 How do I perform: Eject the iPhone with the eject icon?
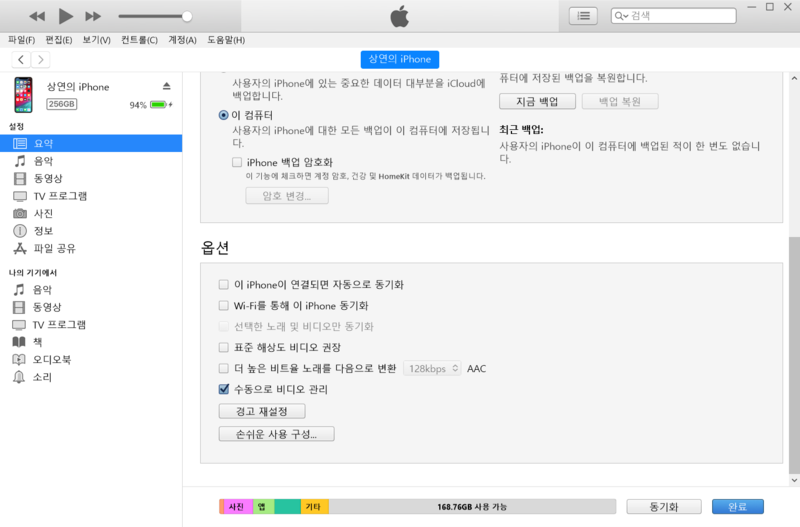click(166, 86)
